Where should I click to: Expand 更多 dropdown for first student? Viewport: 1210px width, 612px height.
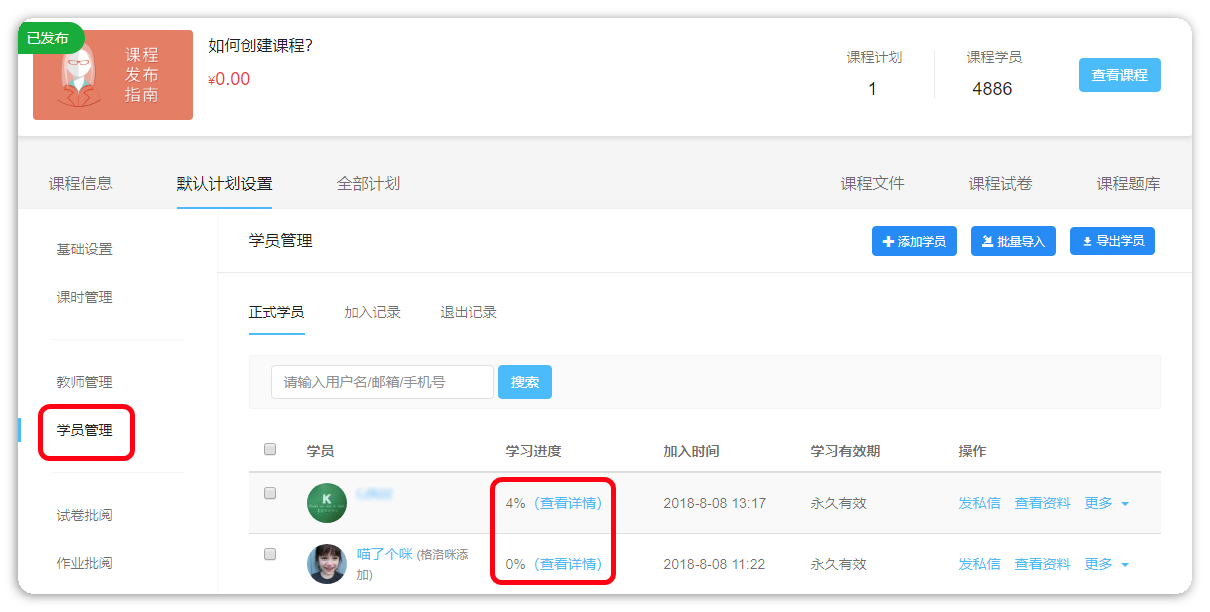click(x=1107, y=504)
